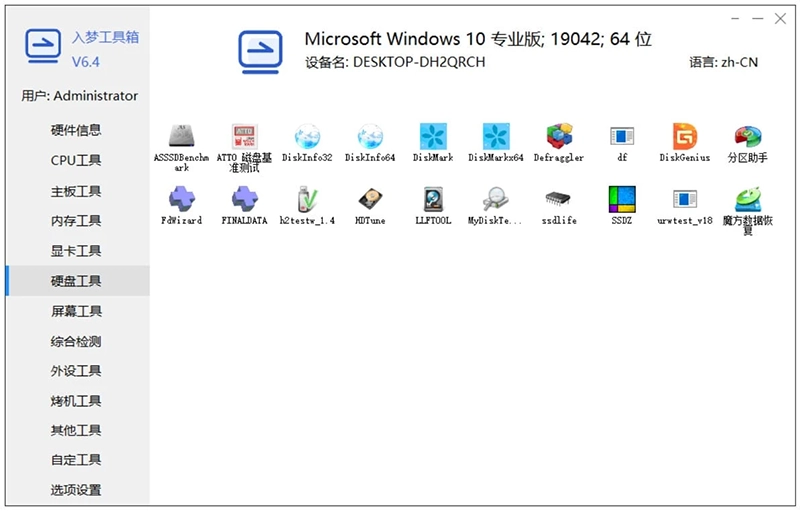Open the SSDZ colorful icon
This screenshot has height=511, width=800.
pos(622,200)
